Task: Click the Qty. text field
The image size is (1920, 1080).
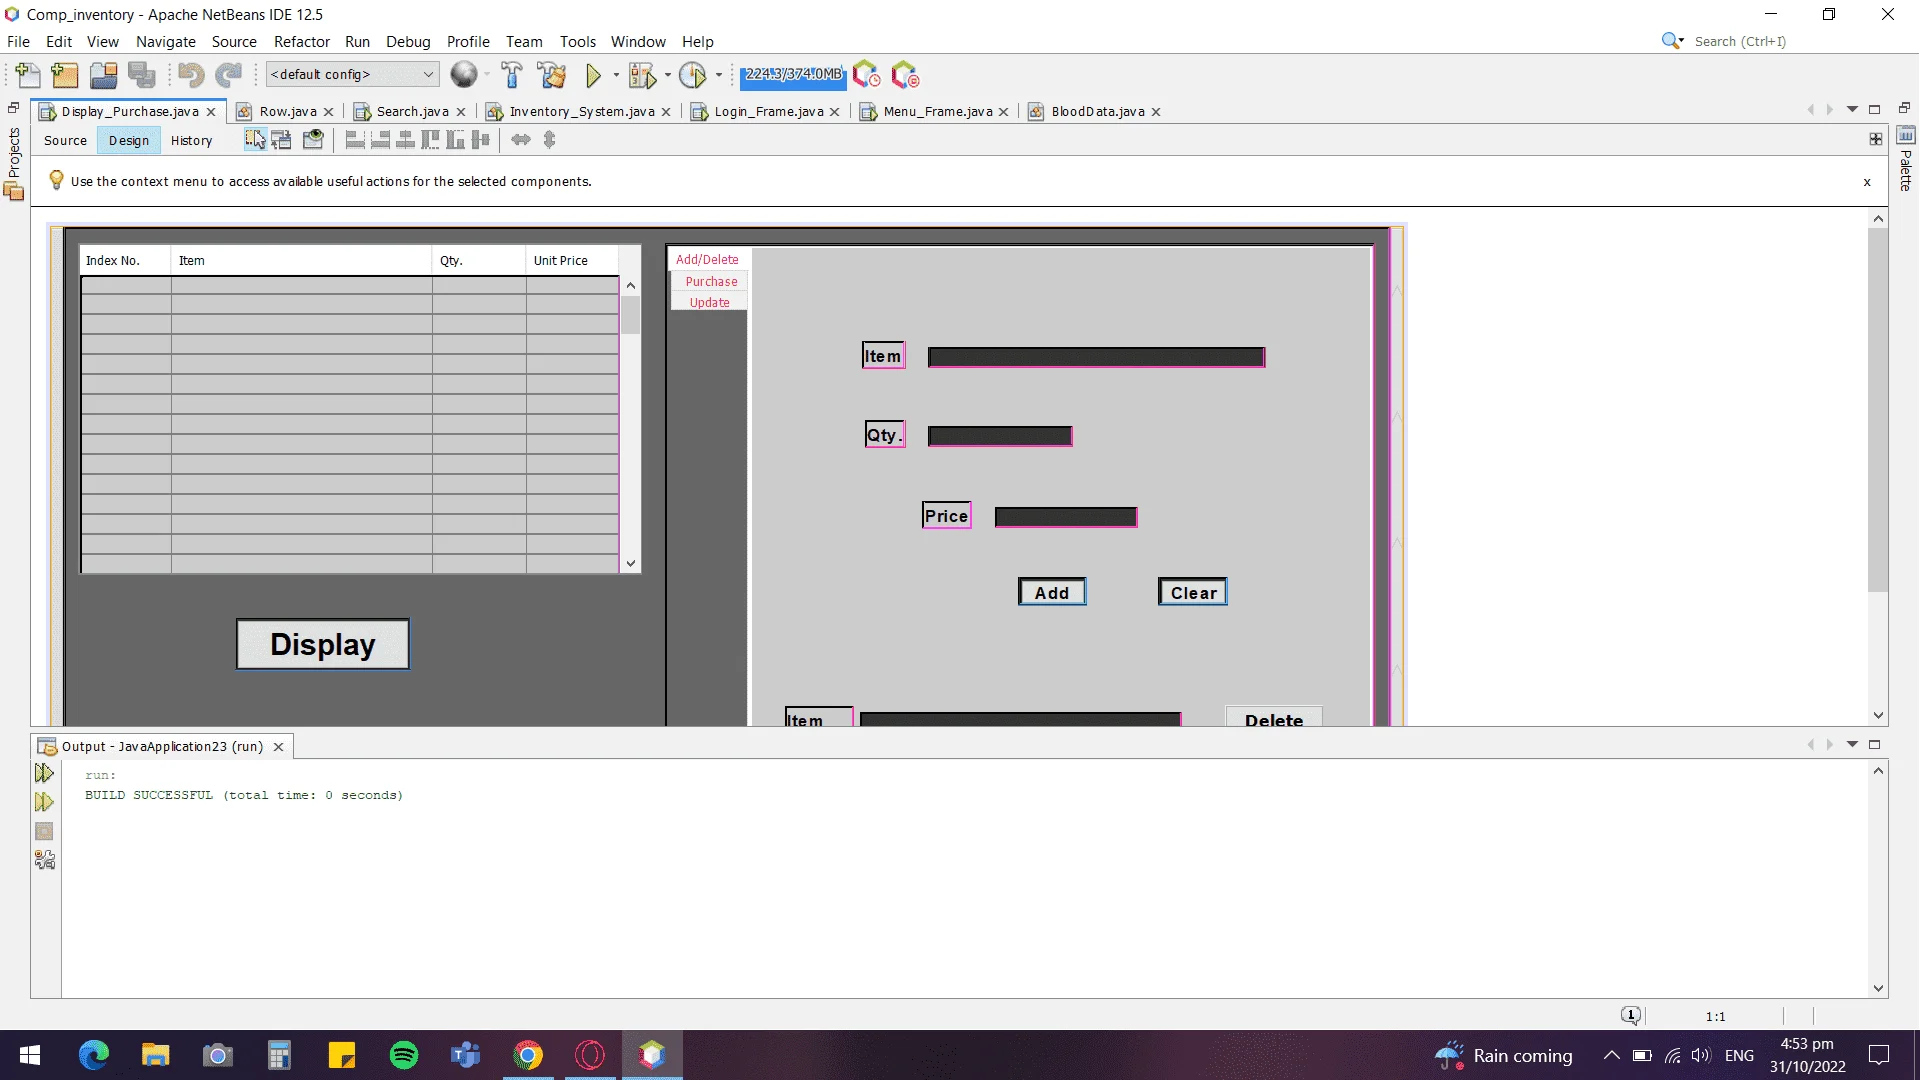Action: pyautogui.click(x=1000, y=436)
